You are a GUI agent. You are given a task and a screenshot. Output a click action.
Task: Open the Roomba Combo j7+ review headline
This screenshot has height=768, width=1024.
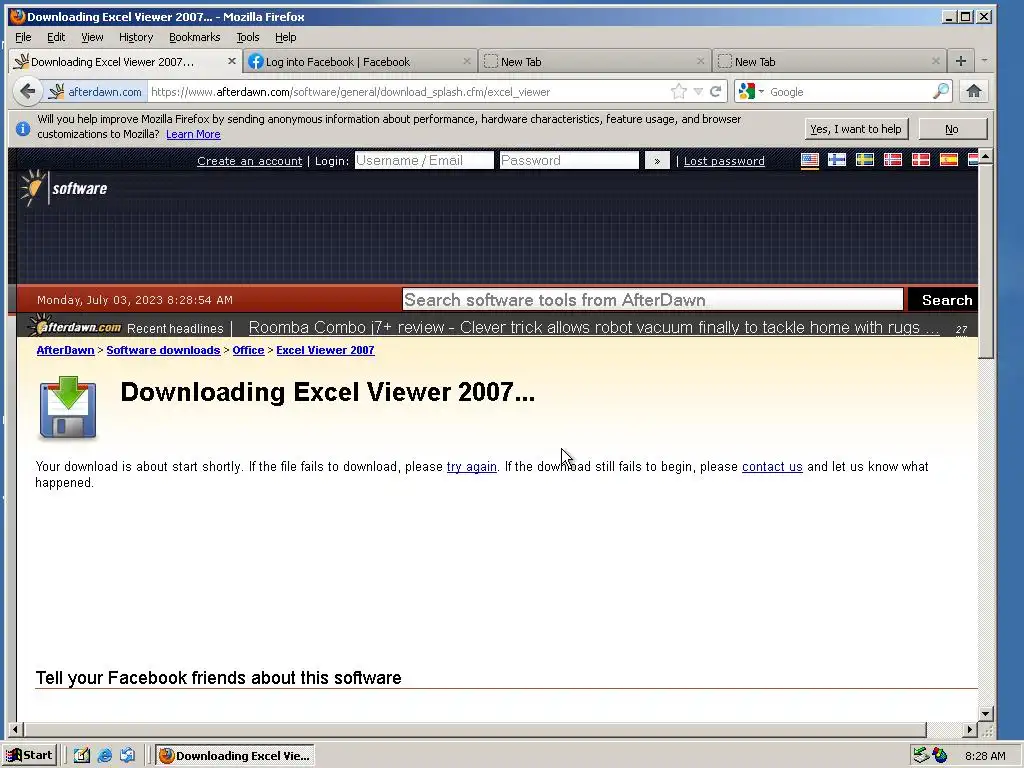click(x=594, y=327)
